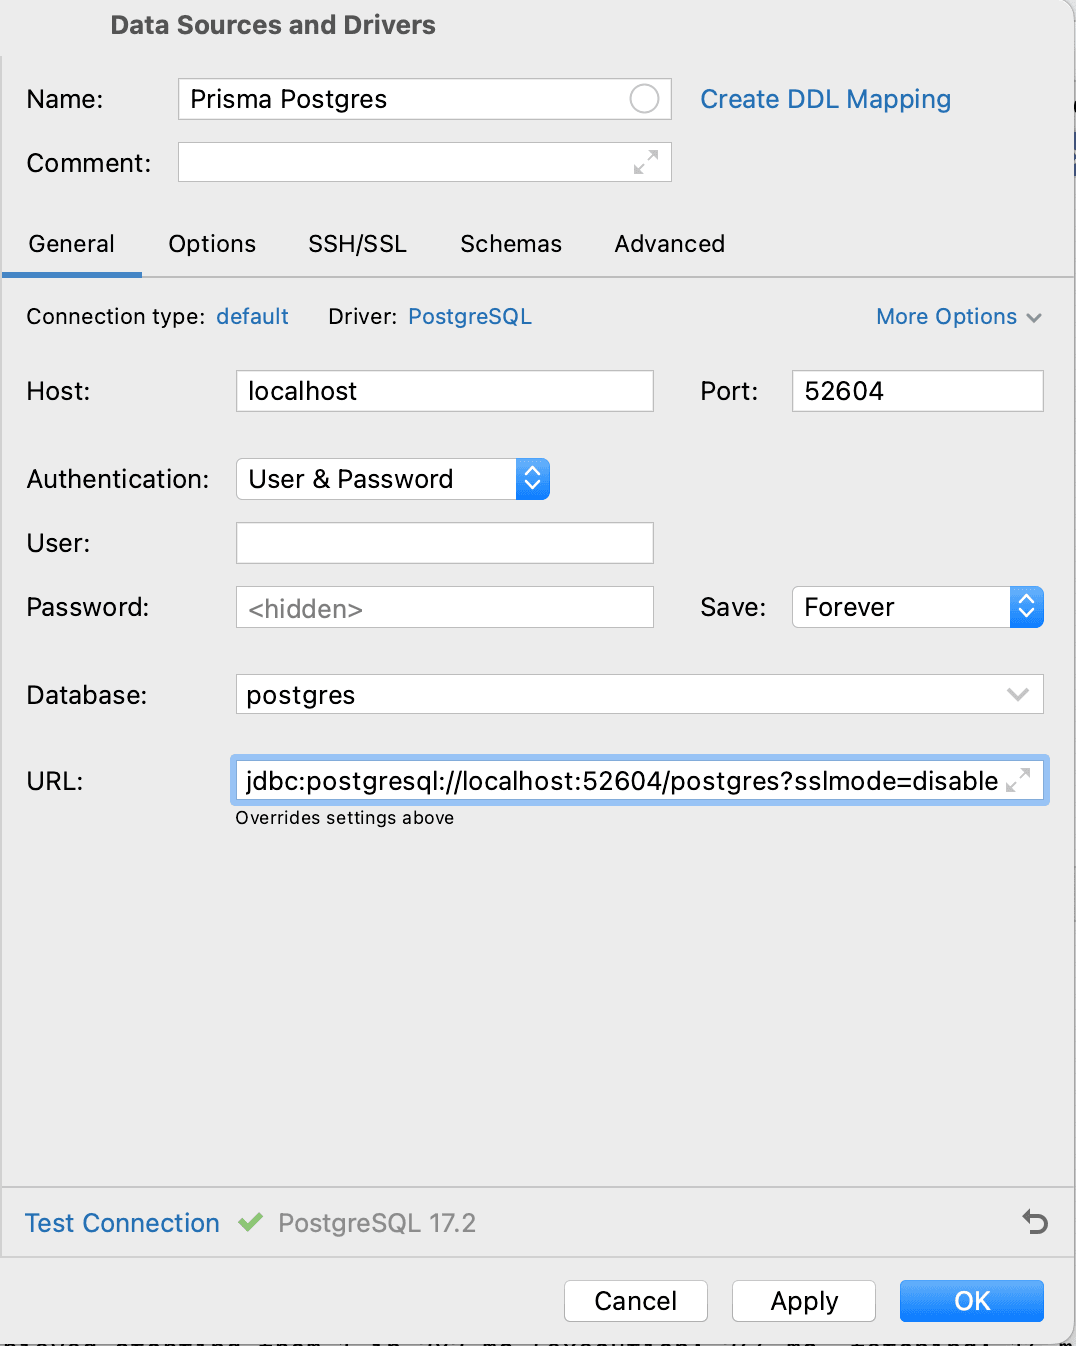The height and width of the screenshot is (1346, 1076).
Task: Open the password Save duration dropdown
Action: tap(1027, 607)
